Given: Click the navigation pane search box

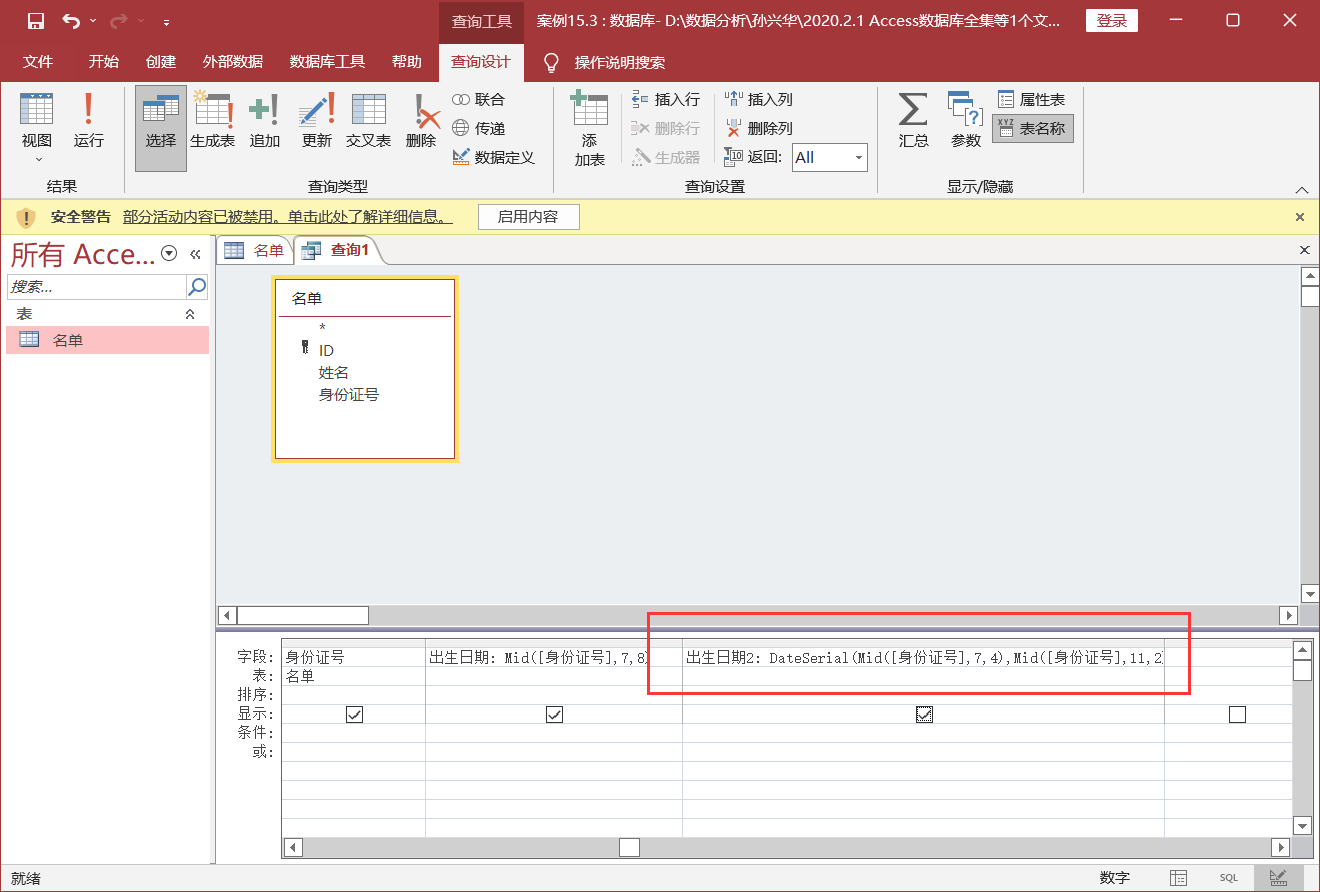Looking at the screenshot, I should tap(97, 287).
